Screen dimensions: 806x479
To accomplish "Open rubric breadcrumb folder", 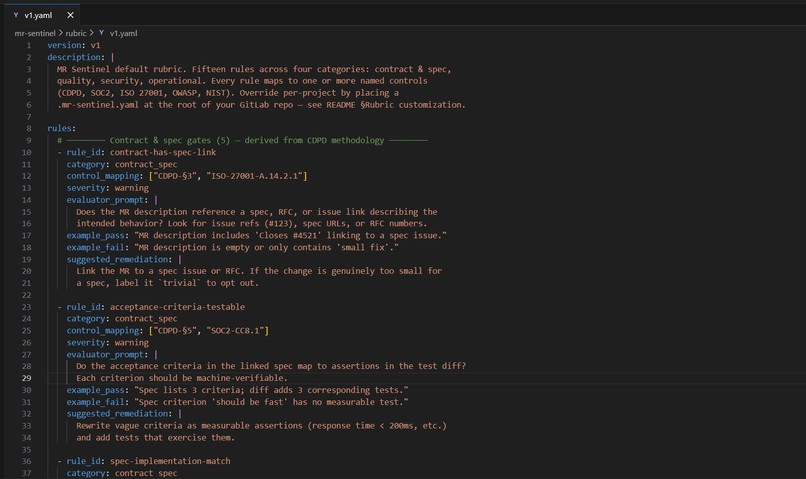I will [76, 33].
